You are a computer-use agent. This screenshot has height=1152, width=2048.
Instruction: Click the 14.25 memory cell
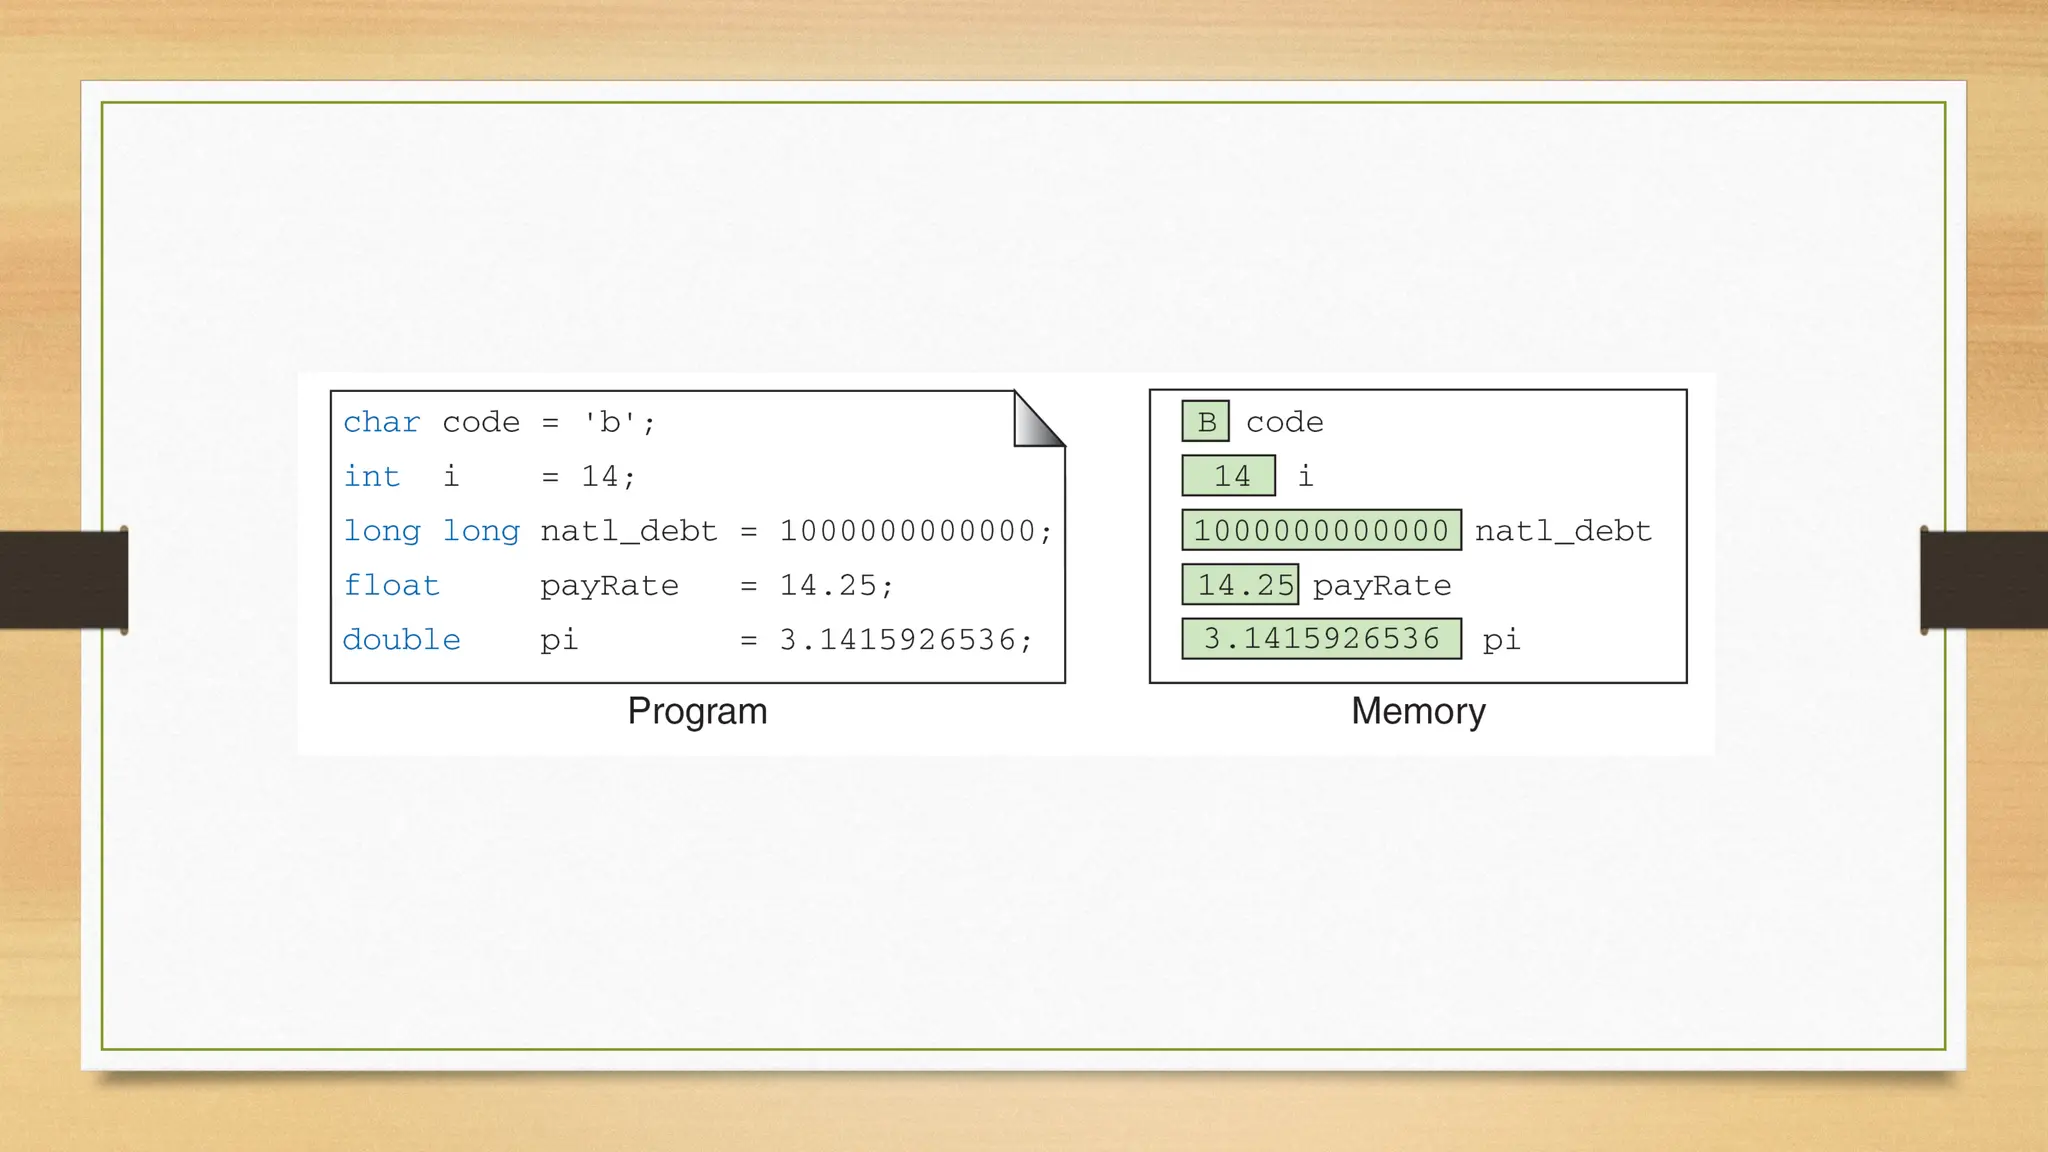(x=1240, y=585)
